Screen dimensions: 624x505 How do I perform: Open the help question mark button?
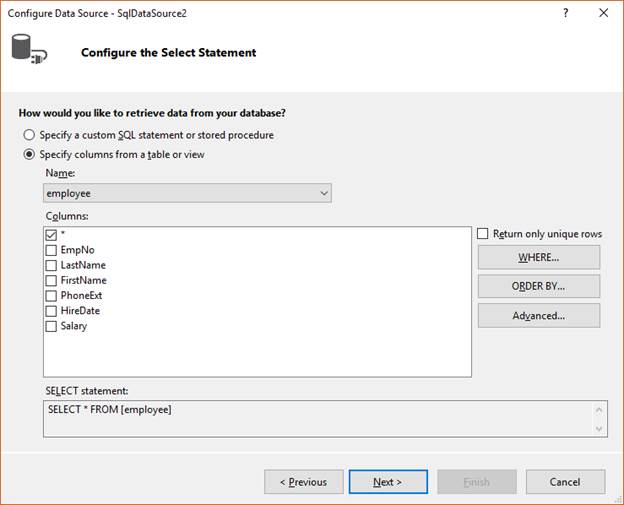pyautogui.click(x=566, y=13)
